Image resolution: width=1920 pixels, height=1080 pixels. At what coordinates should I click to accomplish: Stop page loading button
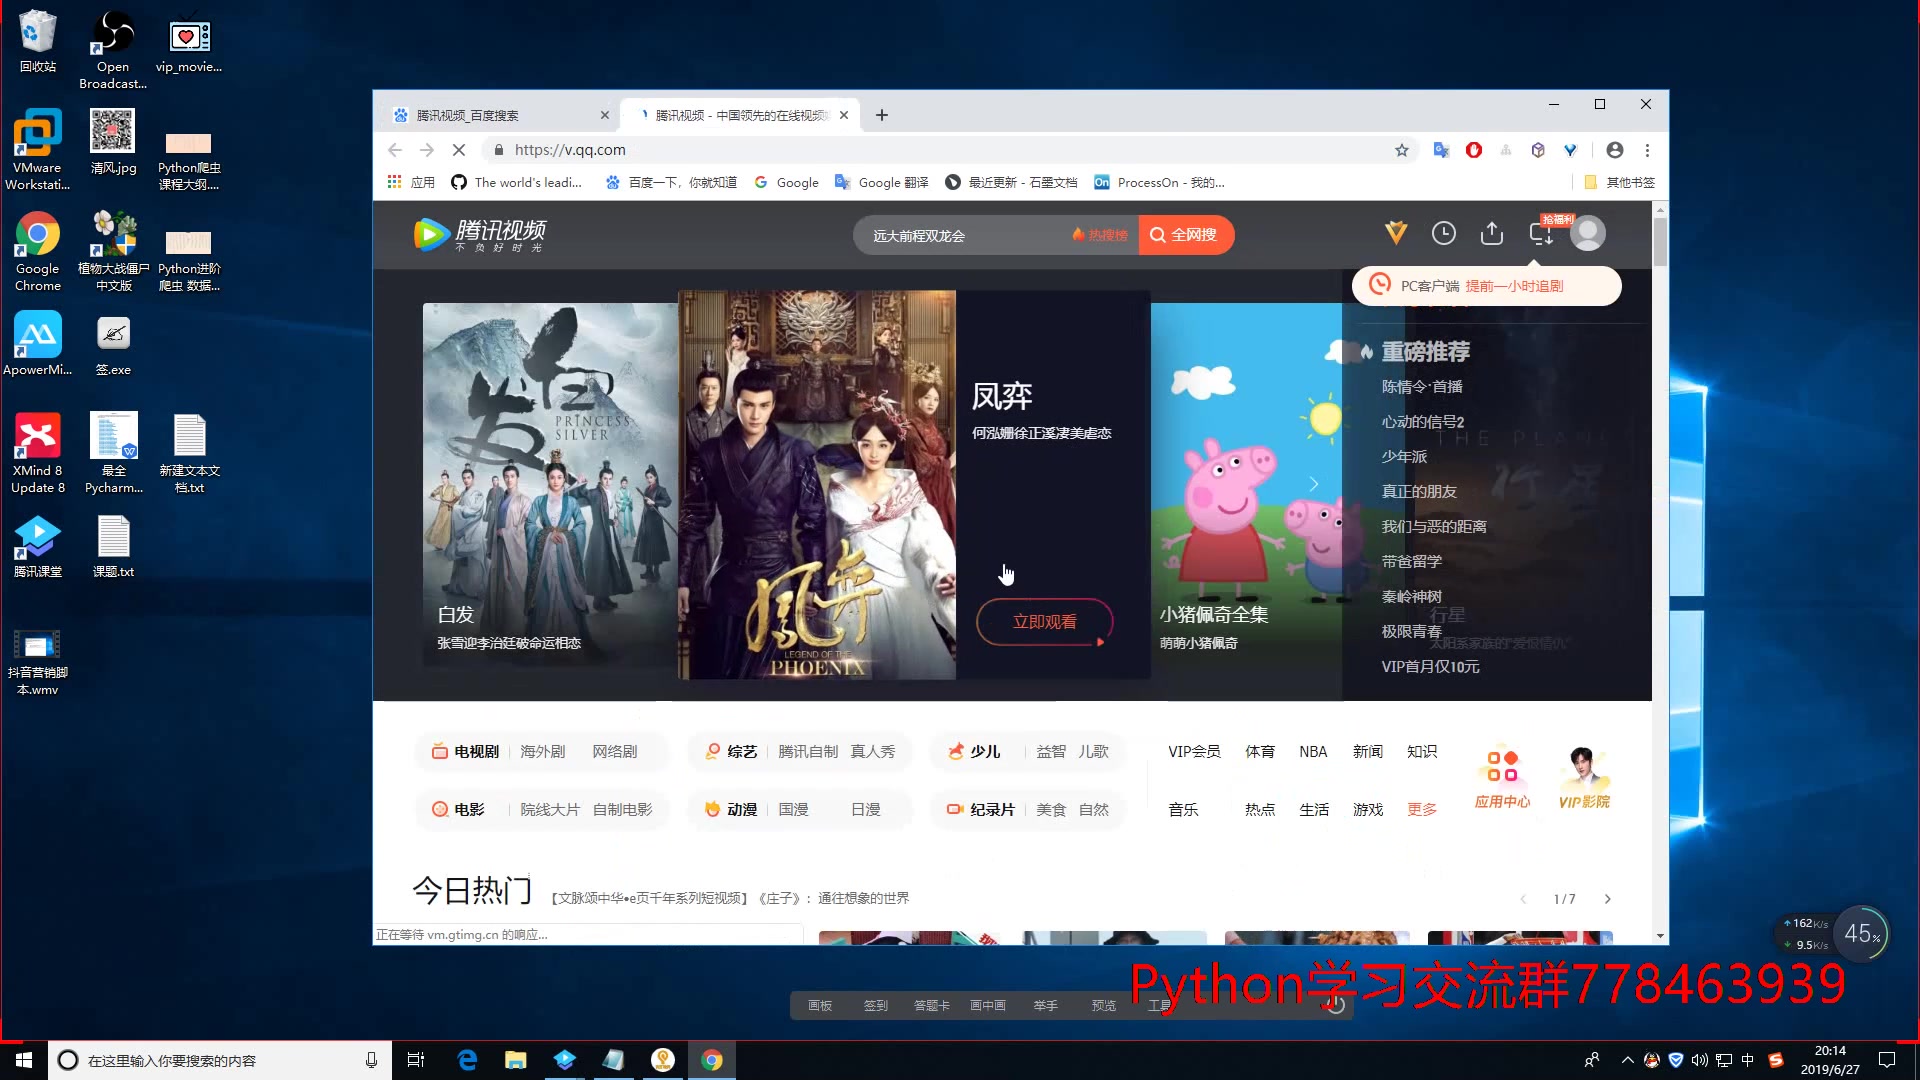pos(459,150)
